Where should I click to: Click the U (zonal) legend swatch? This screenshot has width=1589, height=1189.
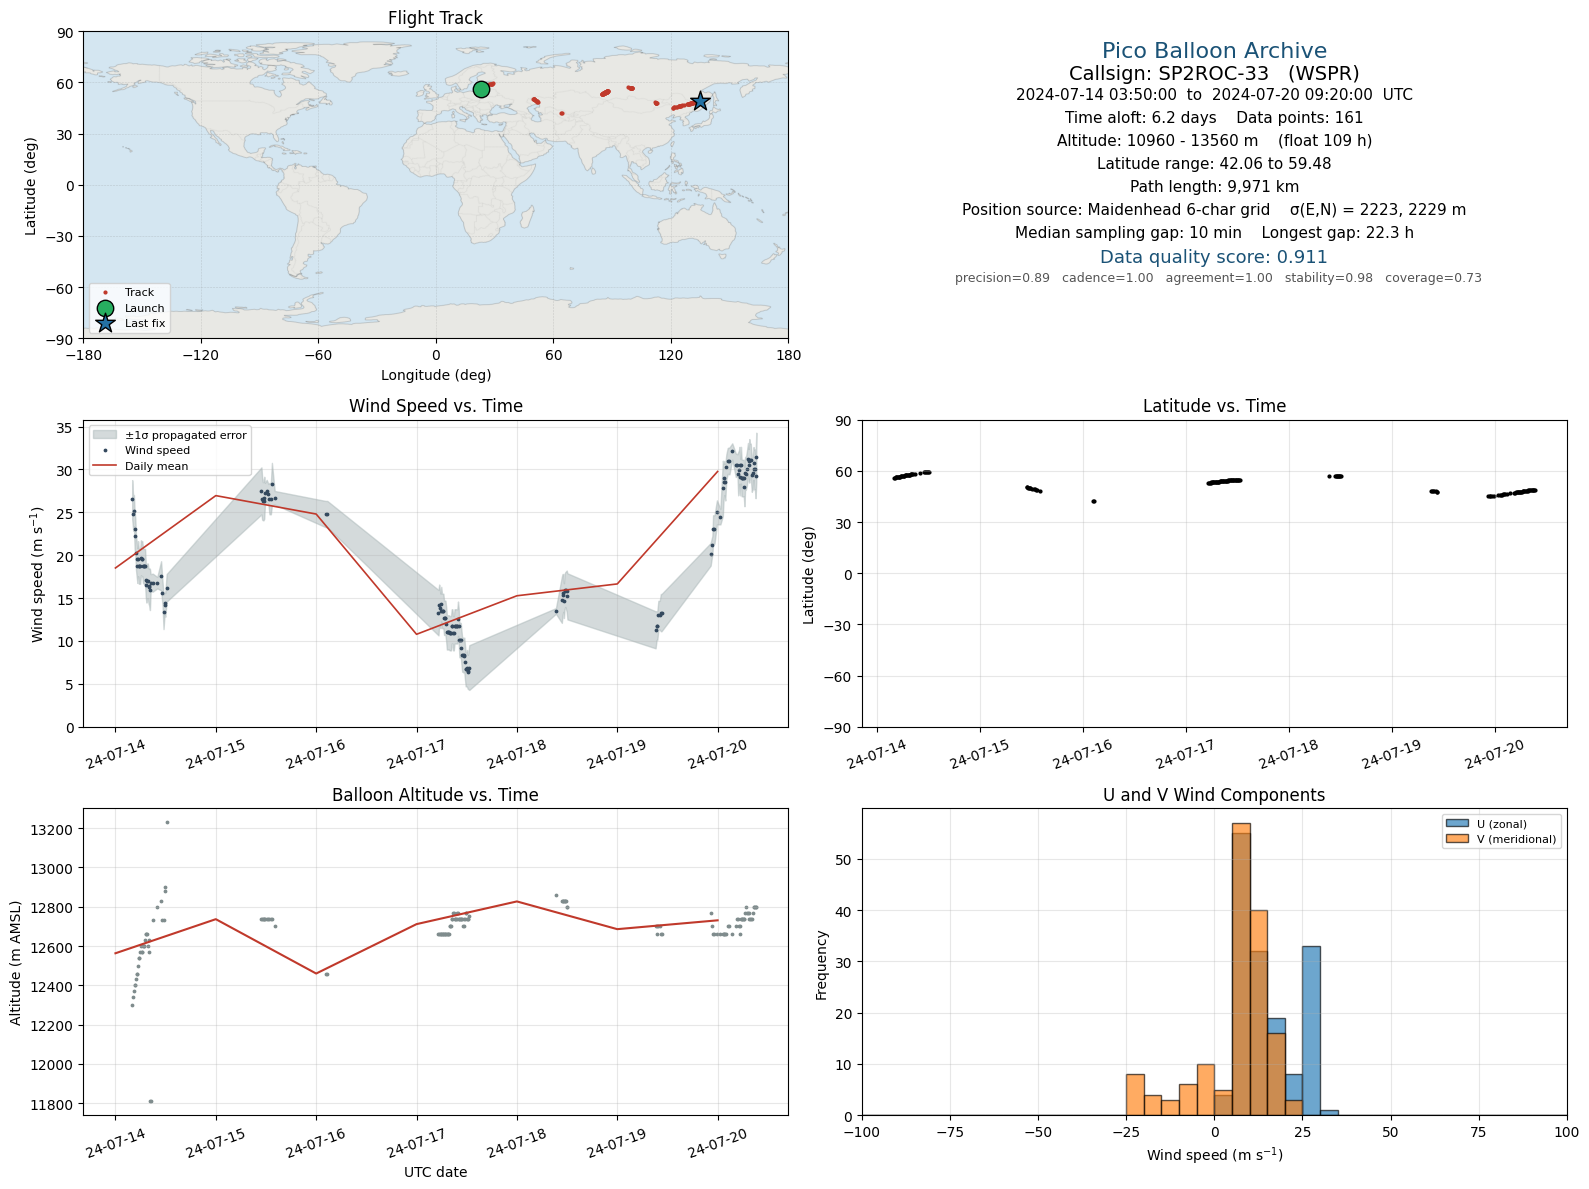pyautogui.click(x=1457, y=824)
